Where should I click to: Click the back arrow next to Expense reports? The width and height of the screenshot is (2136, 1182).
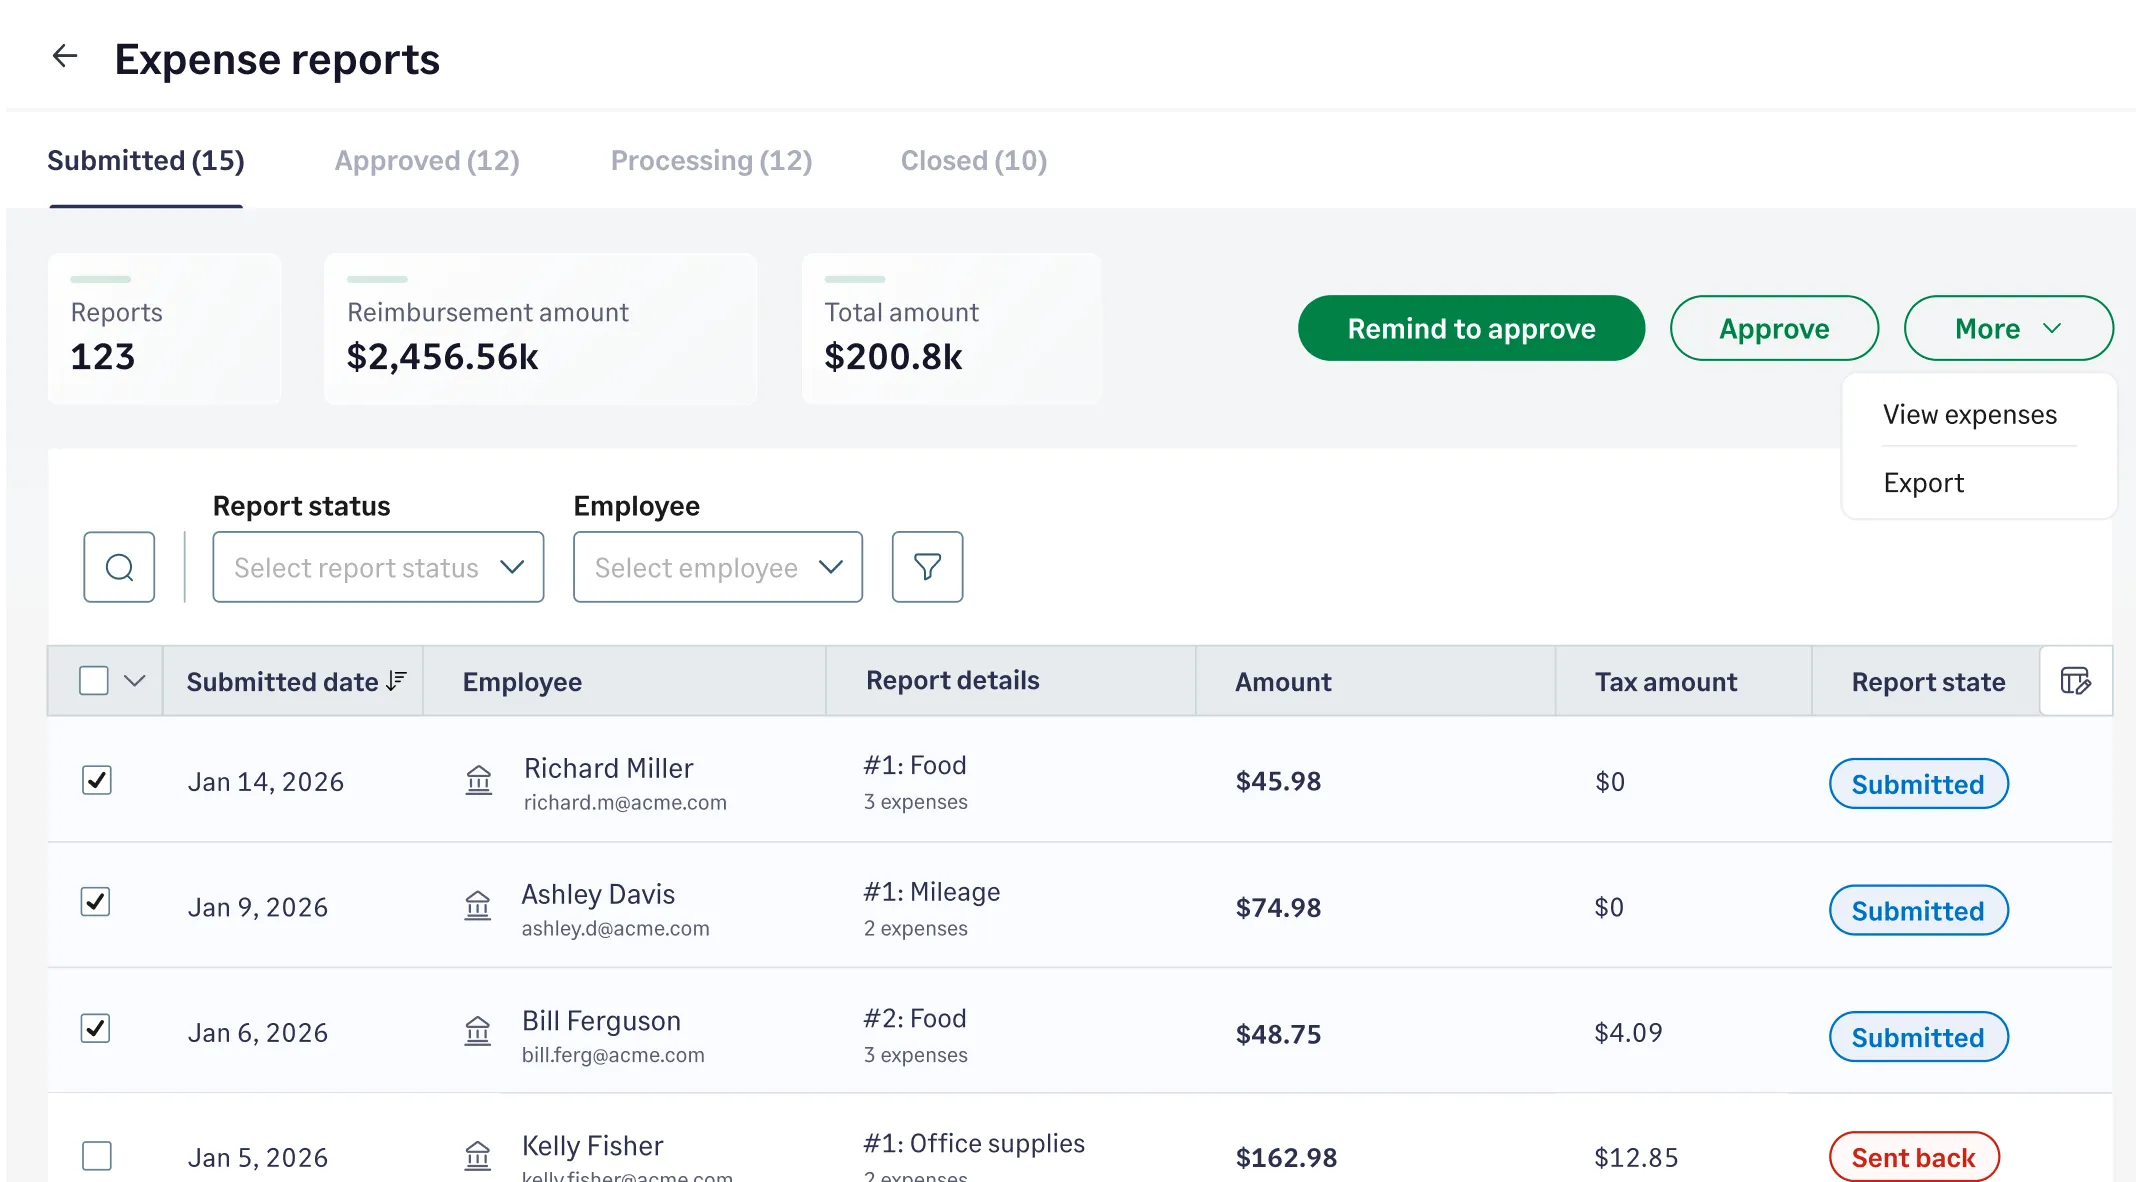coord(64,57)
